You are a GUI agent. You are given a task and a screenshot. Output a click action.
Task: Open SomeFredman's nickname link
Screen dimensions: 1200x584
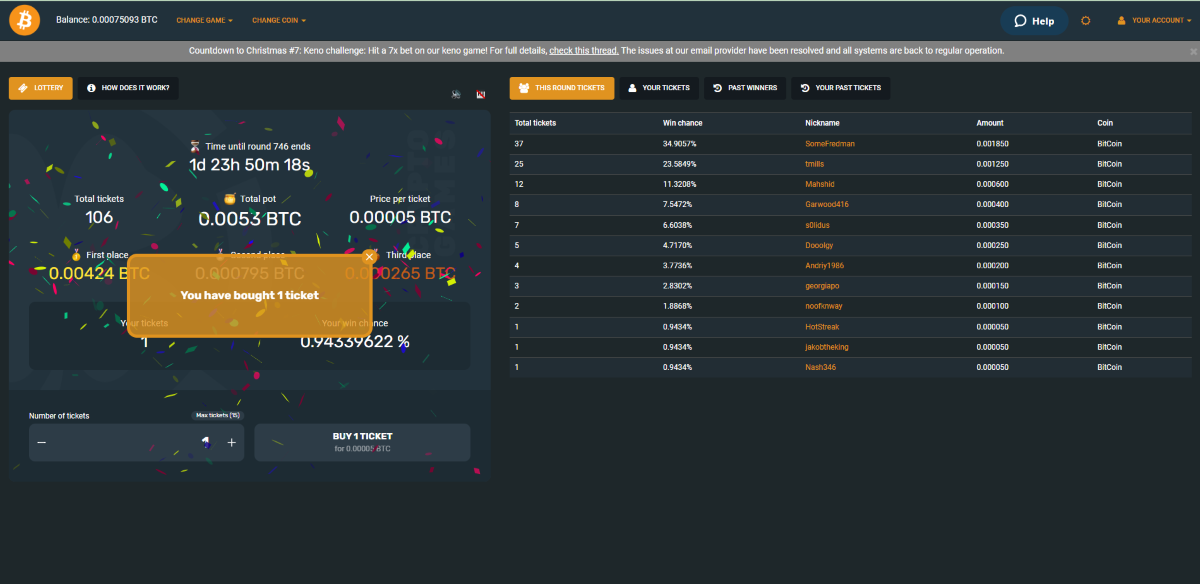pyautogui.click(x=830, y=144)
